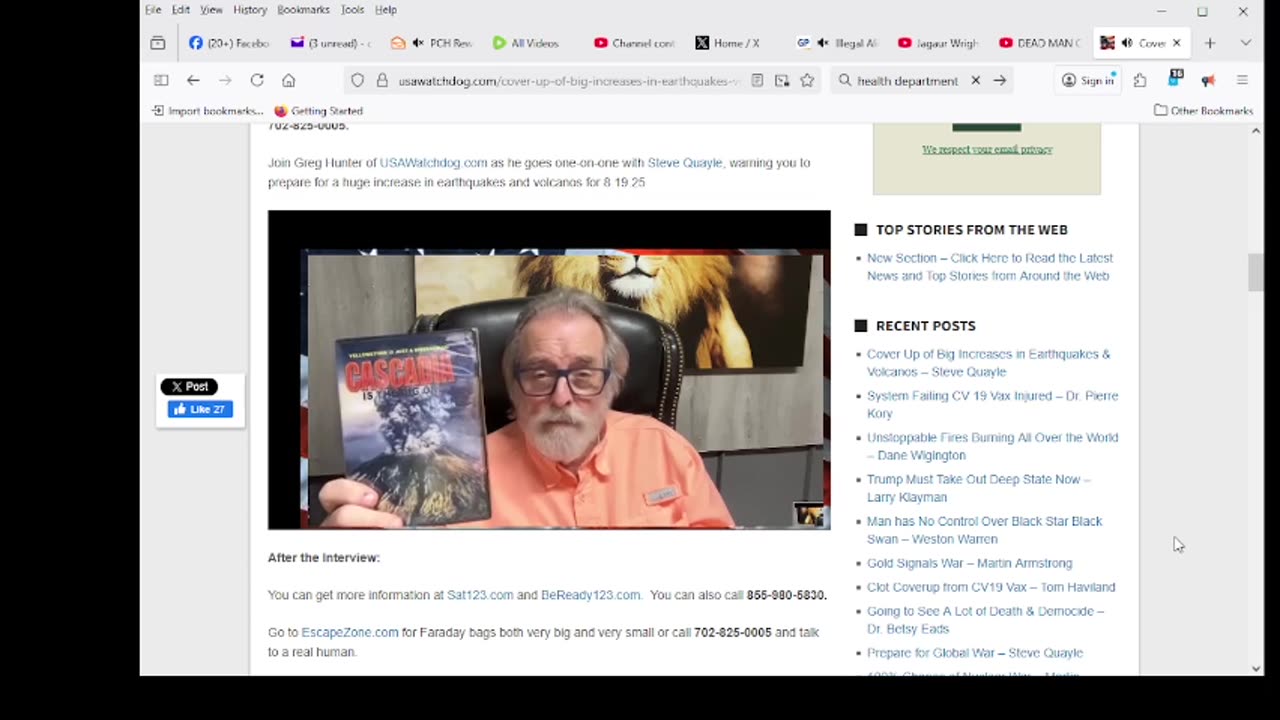The image size is (1280, 720).
Task: Open the Firefox application hamburger menu
Action: 1242,80
